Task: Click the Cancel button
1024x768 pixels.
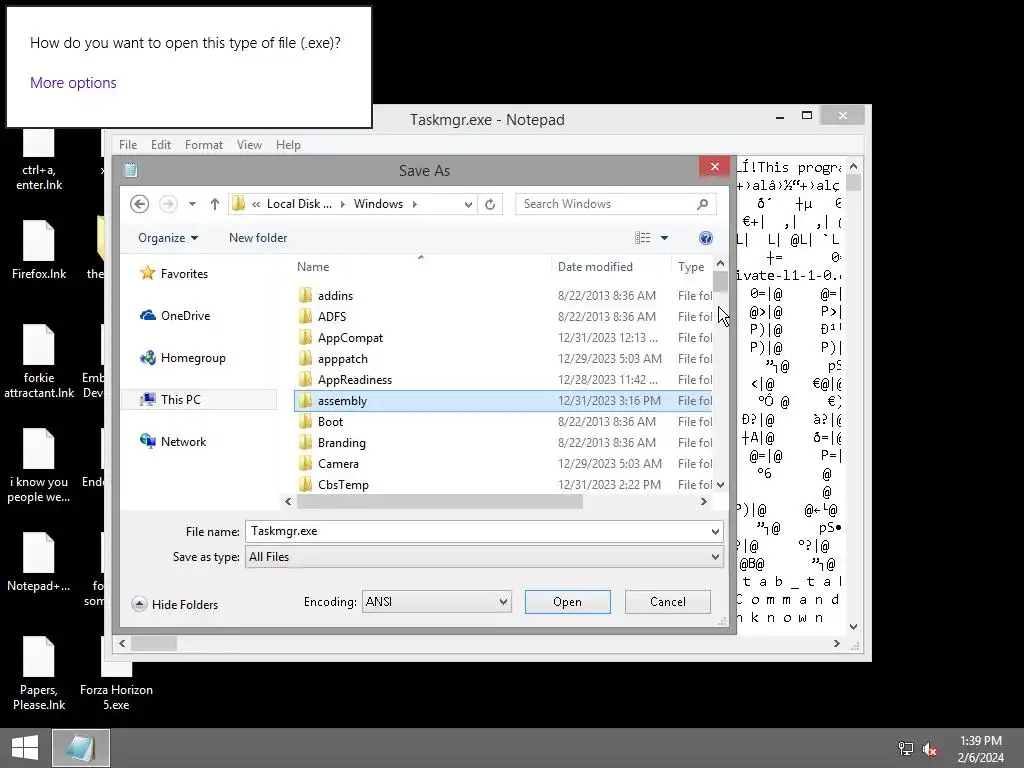Action: (x=667, y=602)
